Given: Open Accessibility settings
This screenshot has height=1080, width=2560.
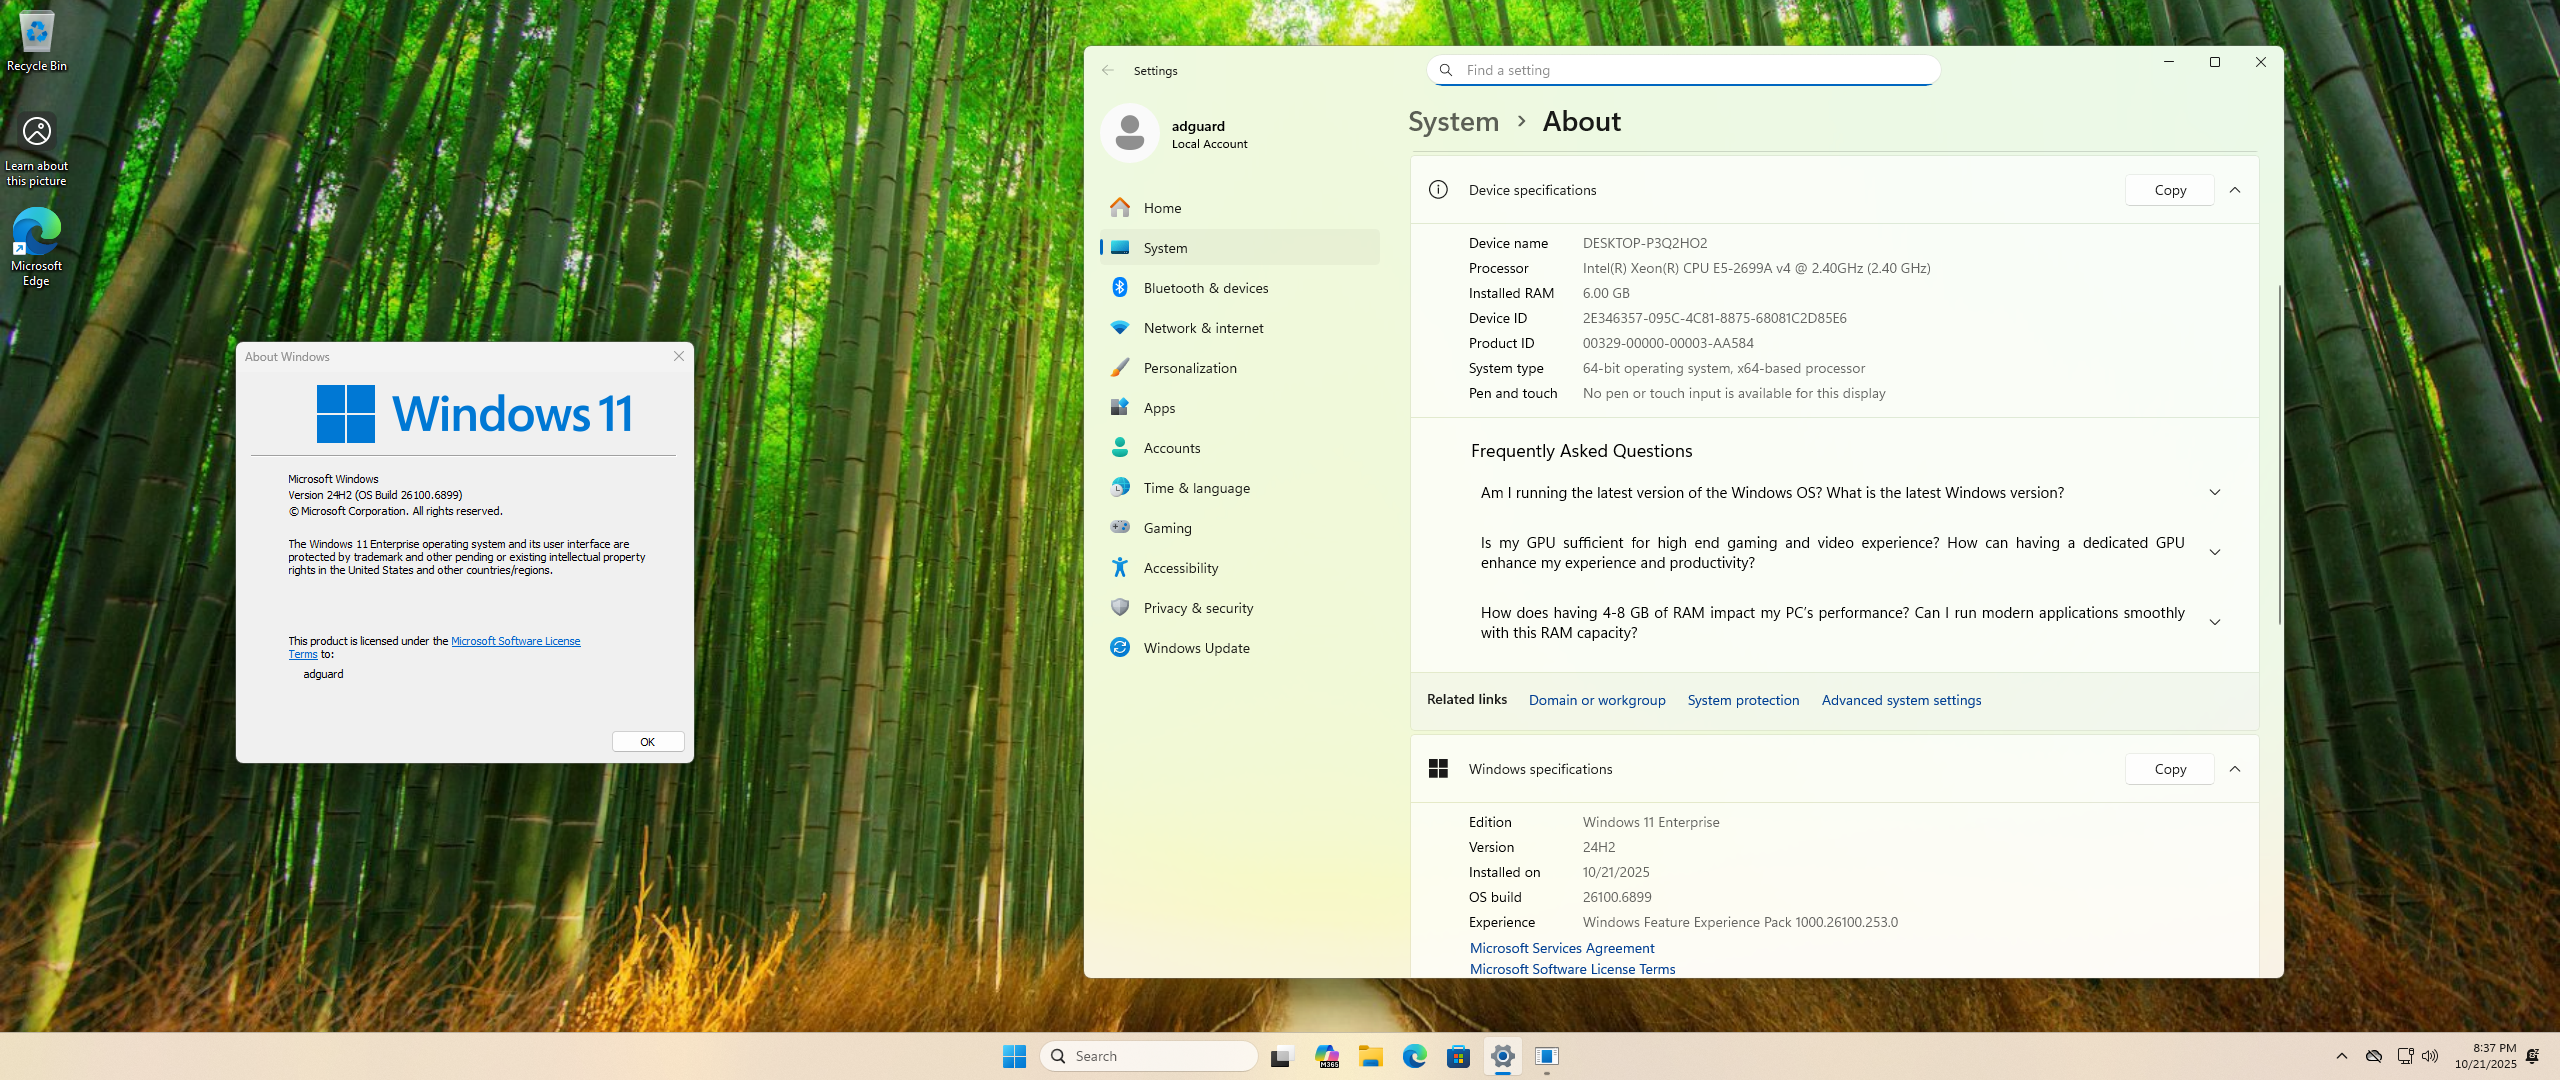Looking at the screenshot, I should pyautogui.click(x=1180, y=568).
